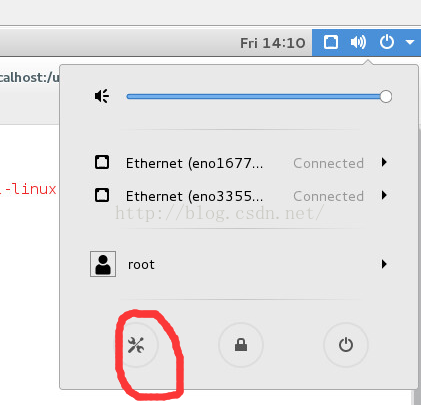Click the volume speaker icon in top bar

358,42
